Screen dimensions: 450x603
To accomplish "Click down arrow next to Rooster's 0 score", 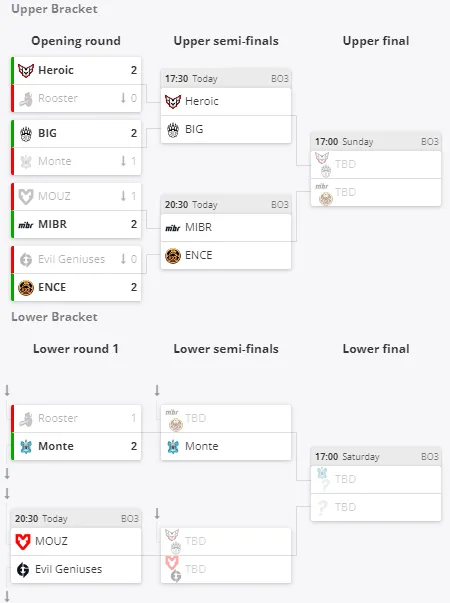I will tap(123, 98).
